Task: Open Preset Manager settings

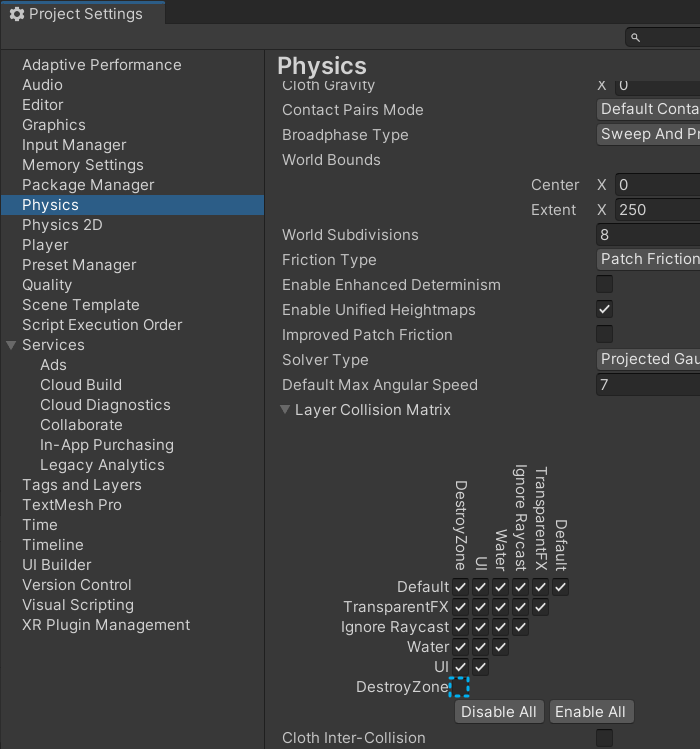Action: 79,265
